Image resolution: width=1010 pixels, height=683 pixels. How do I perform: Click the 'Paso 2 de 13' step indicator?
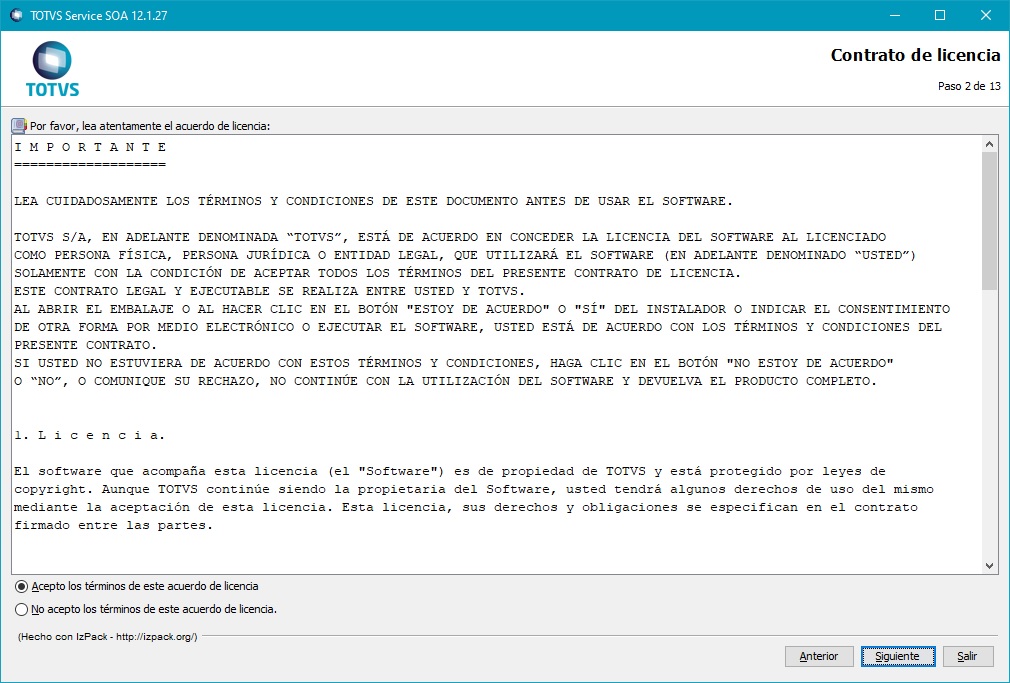pyautogui.click(x=969, y=86)
